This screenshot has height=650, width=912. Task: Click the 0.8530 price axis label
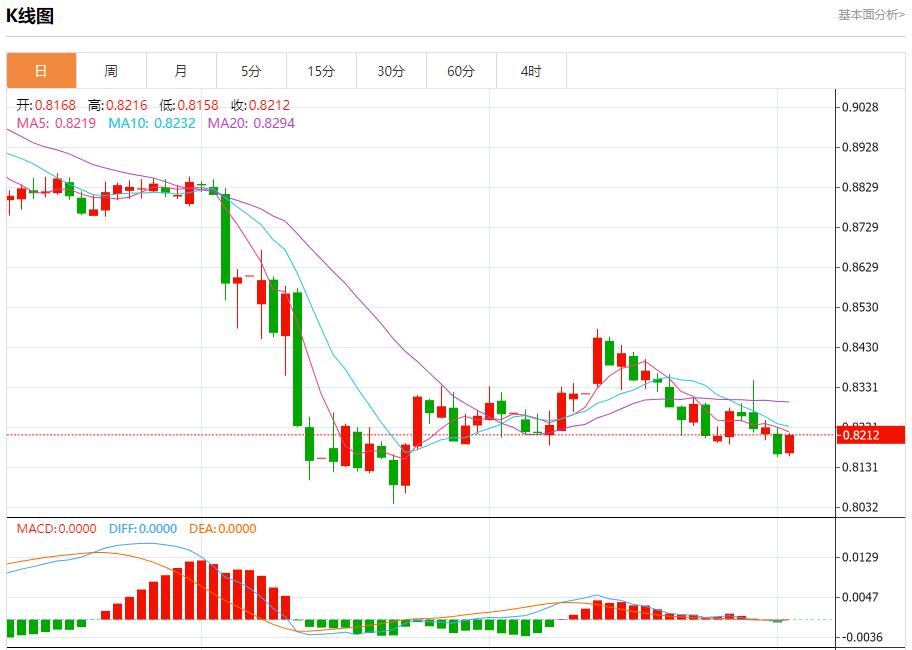(860, 307)
